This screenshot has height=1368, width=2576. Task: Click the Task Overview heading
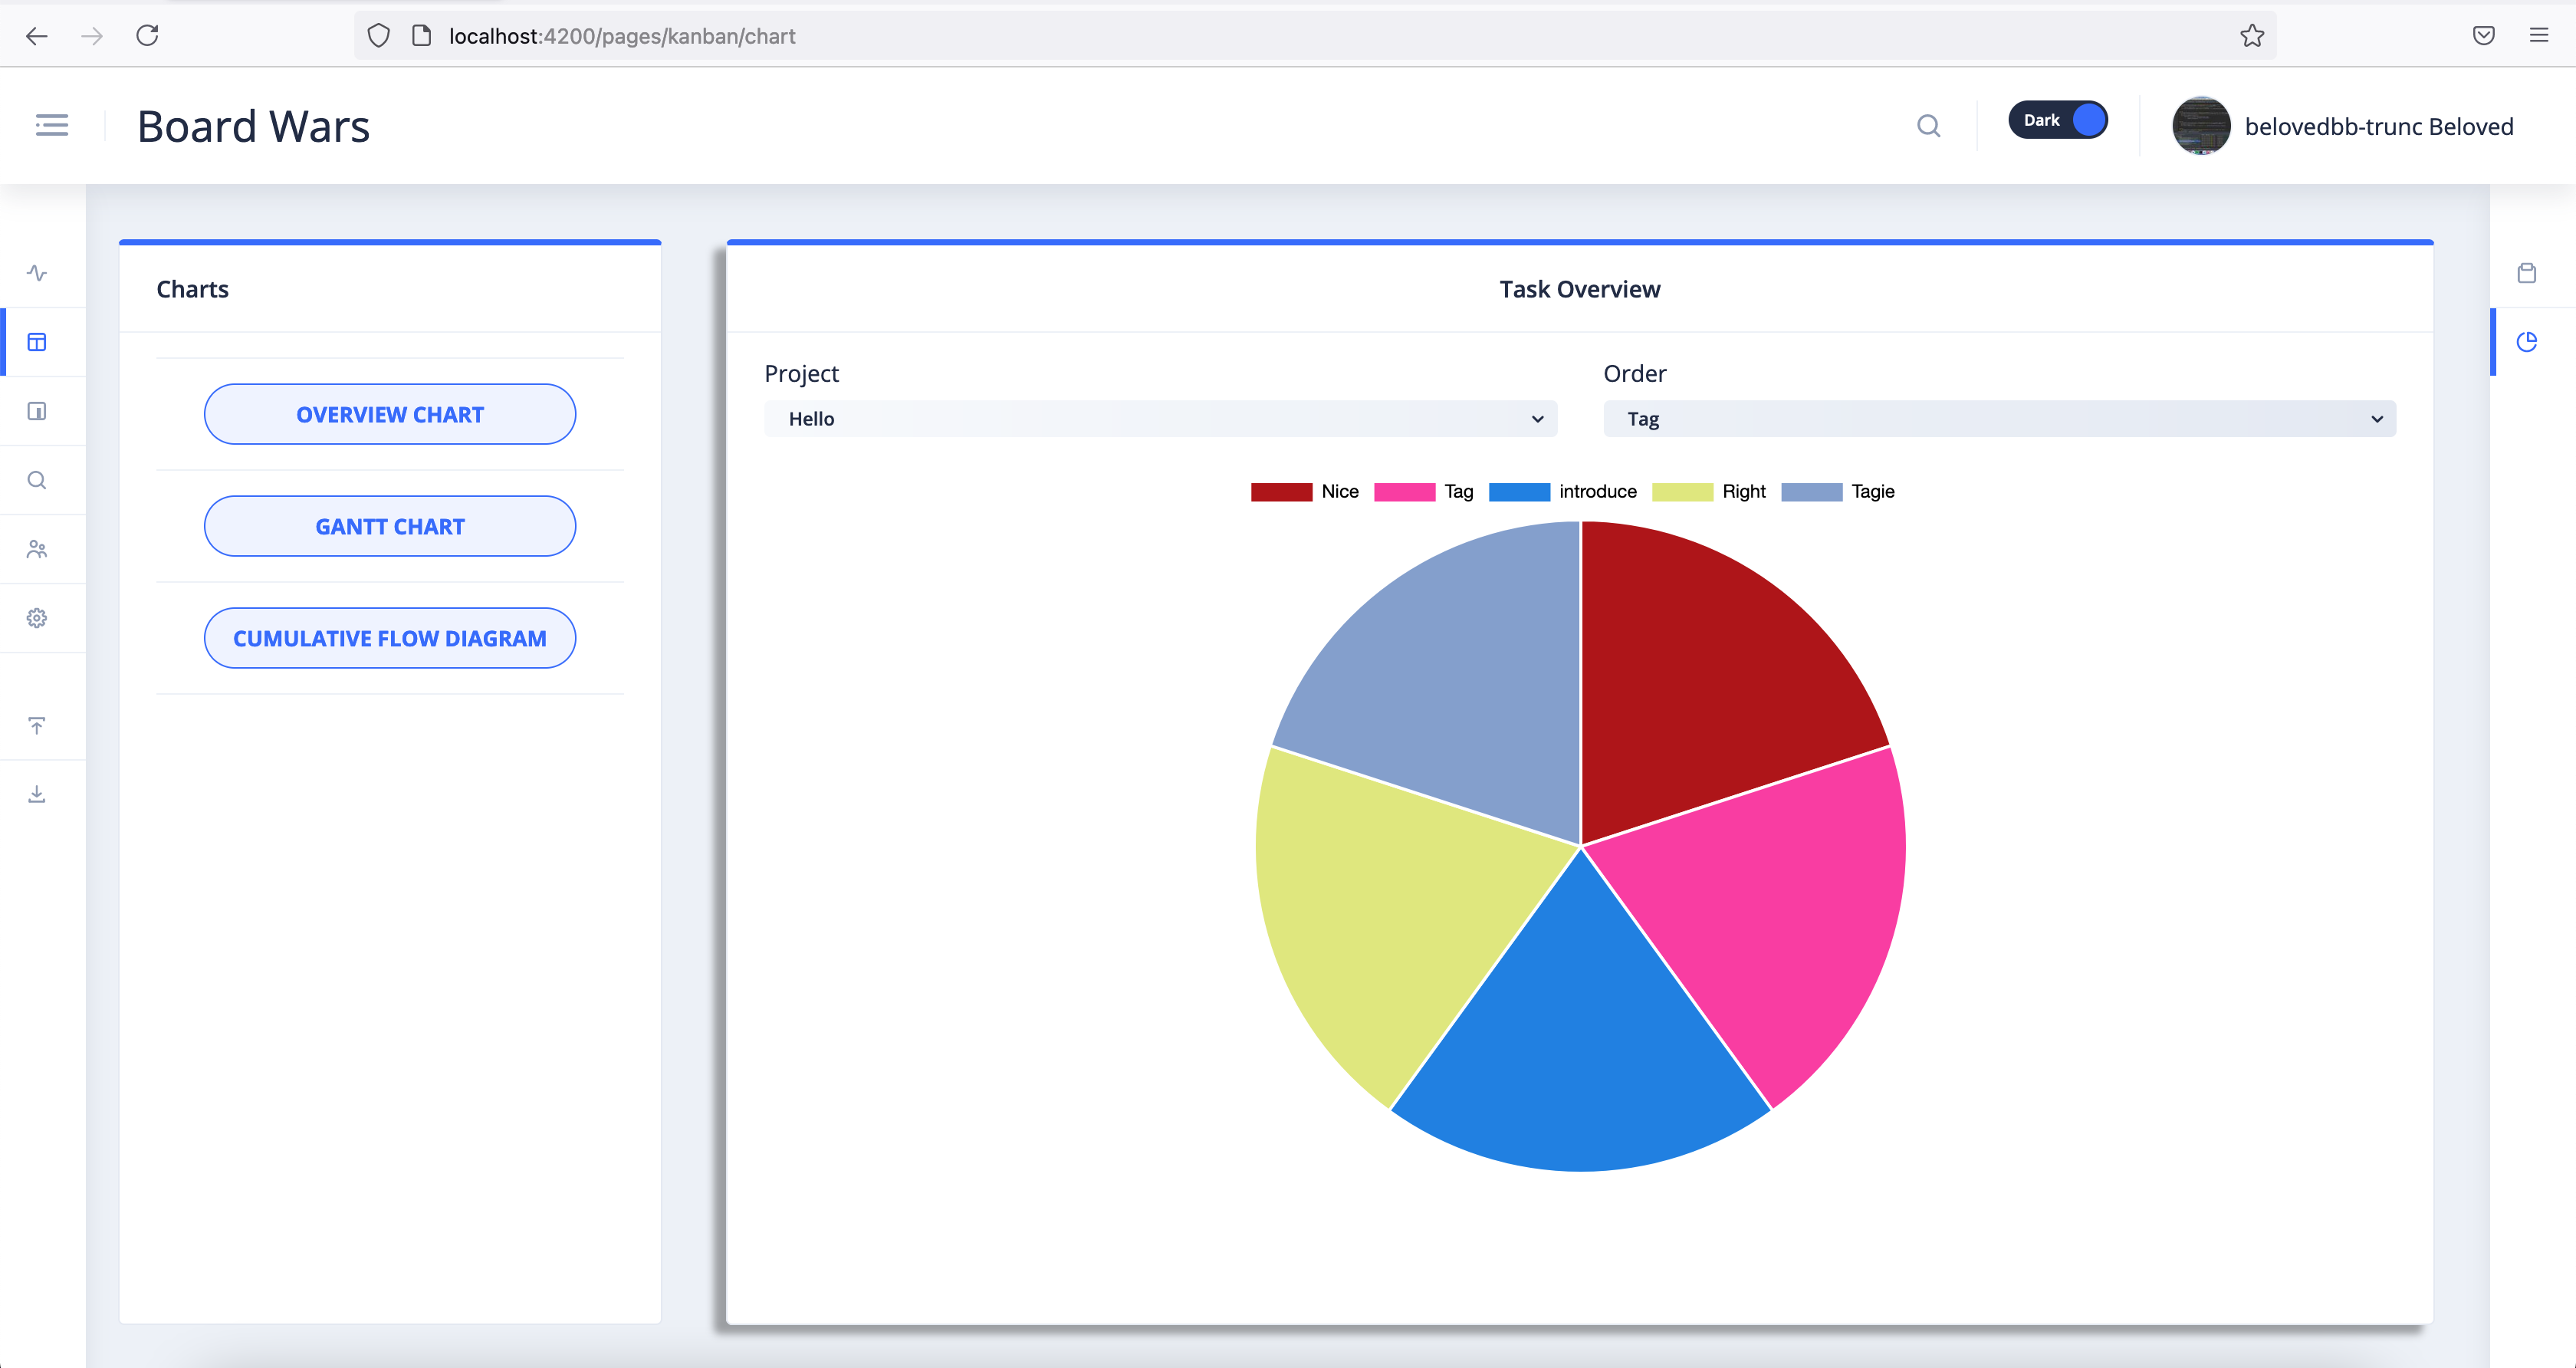pyautogui.click(x=1579, y=289)
